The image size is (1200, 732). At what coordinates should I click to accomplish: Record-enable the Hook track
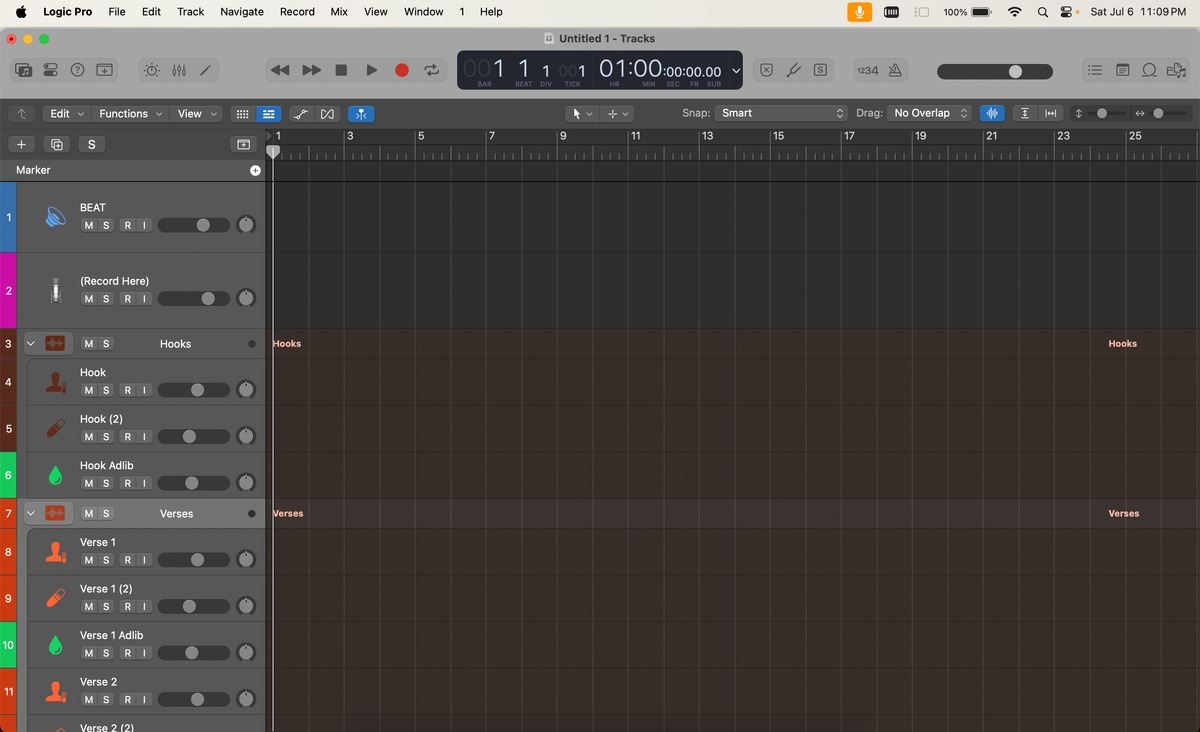coord(127,390)
